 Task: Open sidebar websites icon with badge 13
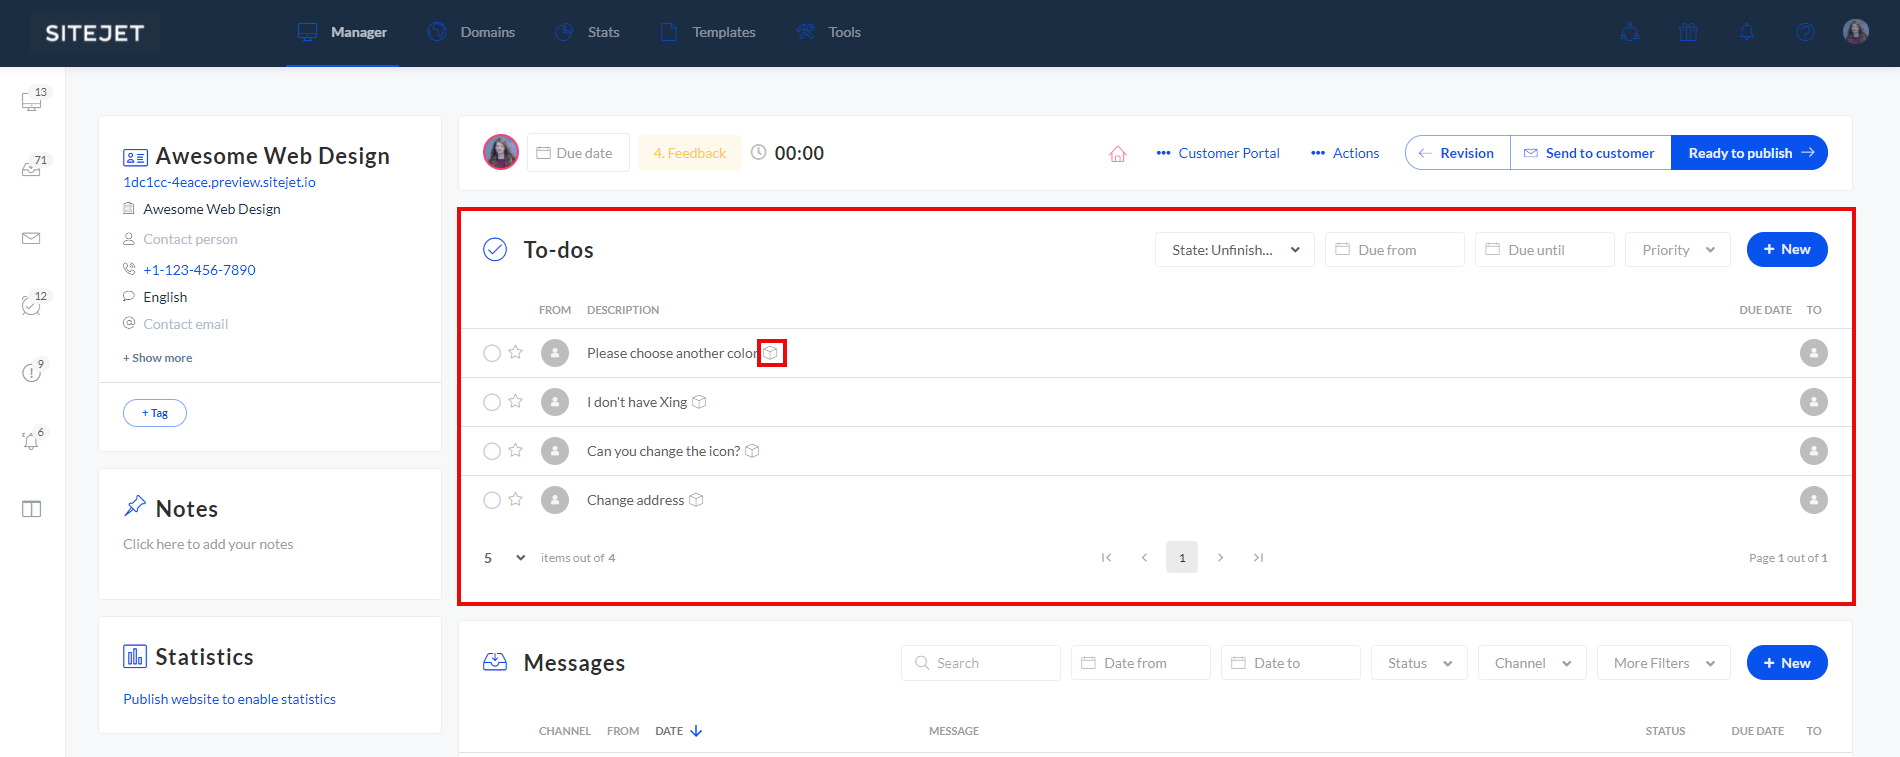click(x=31, y=101)
